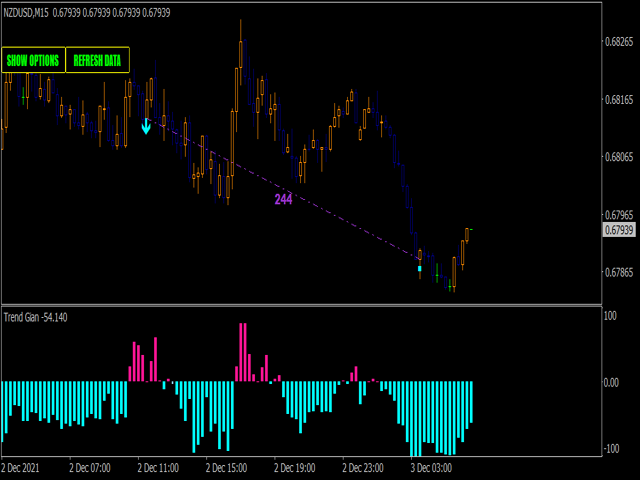Click the 0.67865 price scale value

[x=619, y=272]
